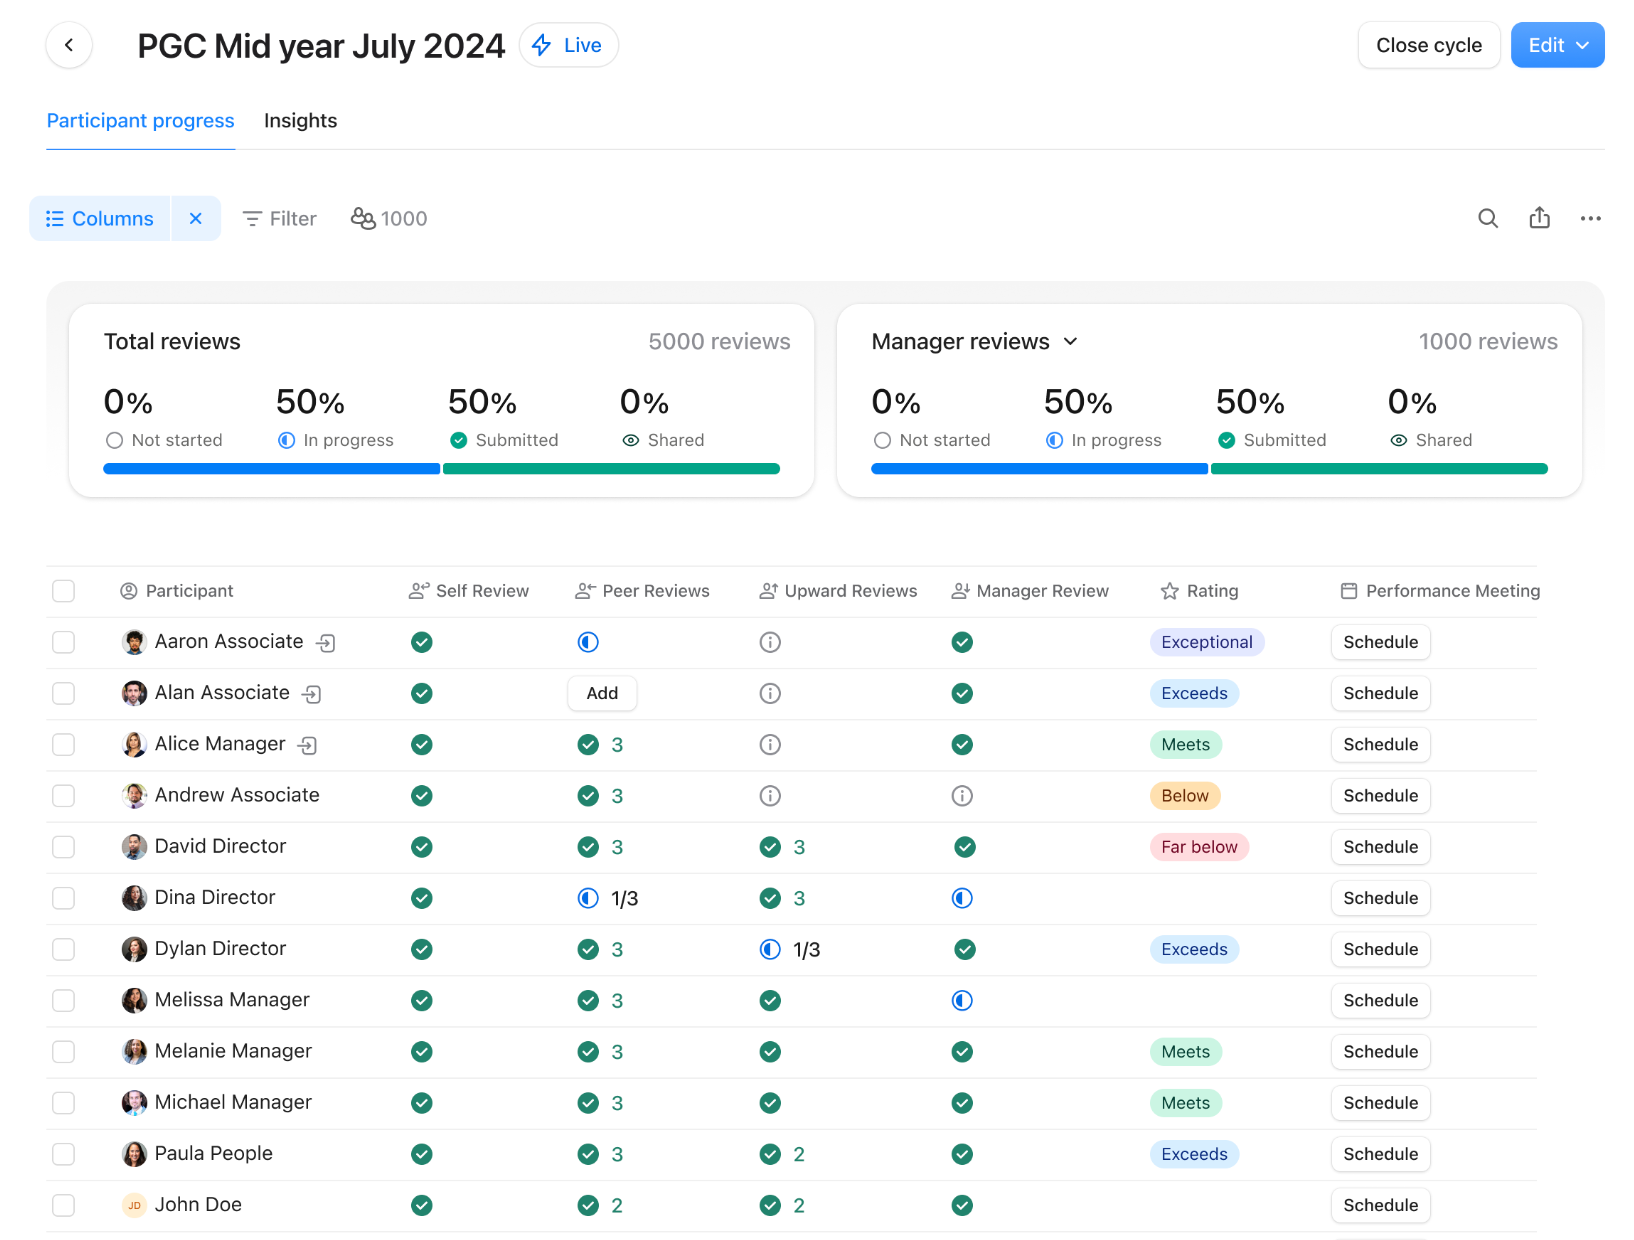Clear the Columns selection with the X
The width and height of the screenshot is (1634, 1240).
click(196, 218)
